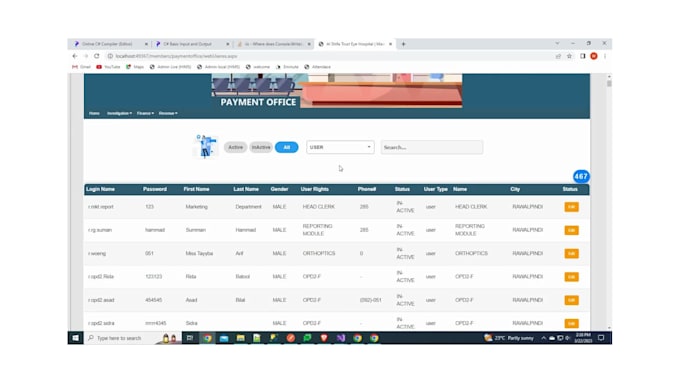Image resolution: width=680 pixels, height=383 pixels.
Task: Open the Maps bookmark
Action: [135, 67]
